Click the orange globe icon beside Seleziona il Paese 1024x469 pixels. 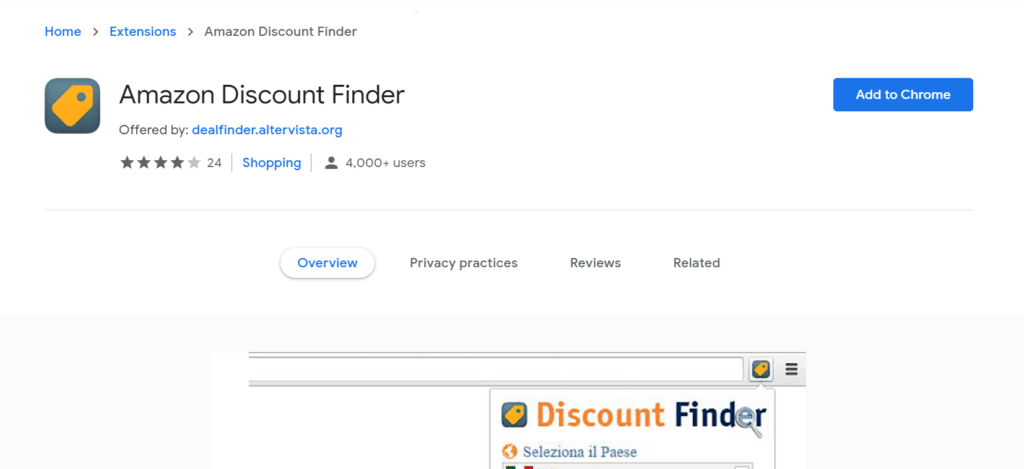(509, 451)
